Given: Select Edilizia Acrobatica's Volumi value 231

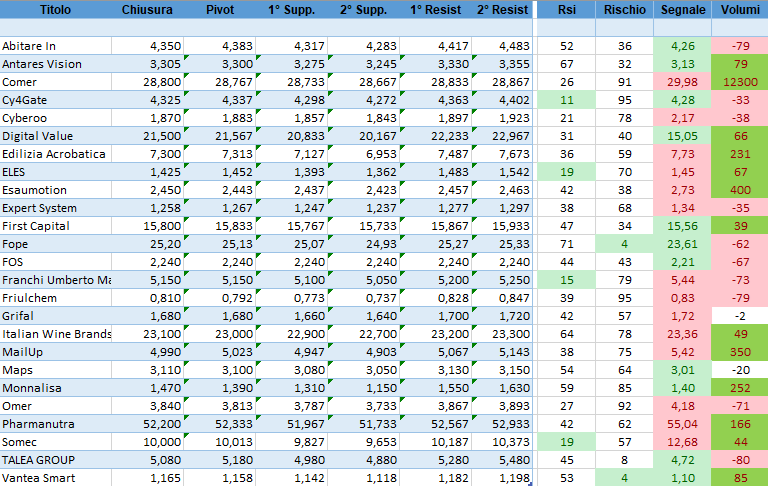Looking at the screenshot, I should point(740,154).
